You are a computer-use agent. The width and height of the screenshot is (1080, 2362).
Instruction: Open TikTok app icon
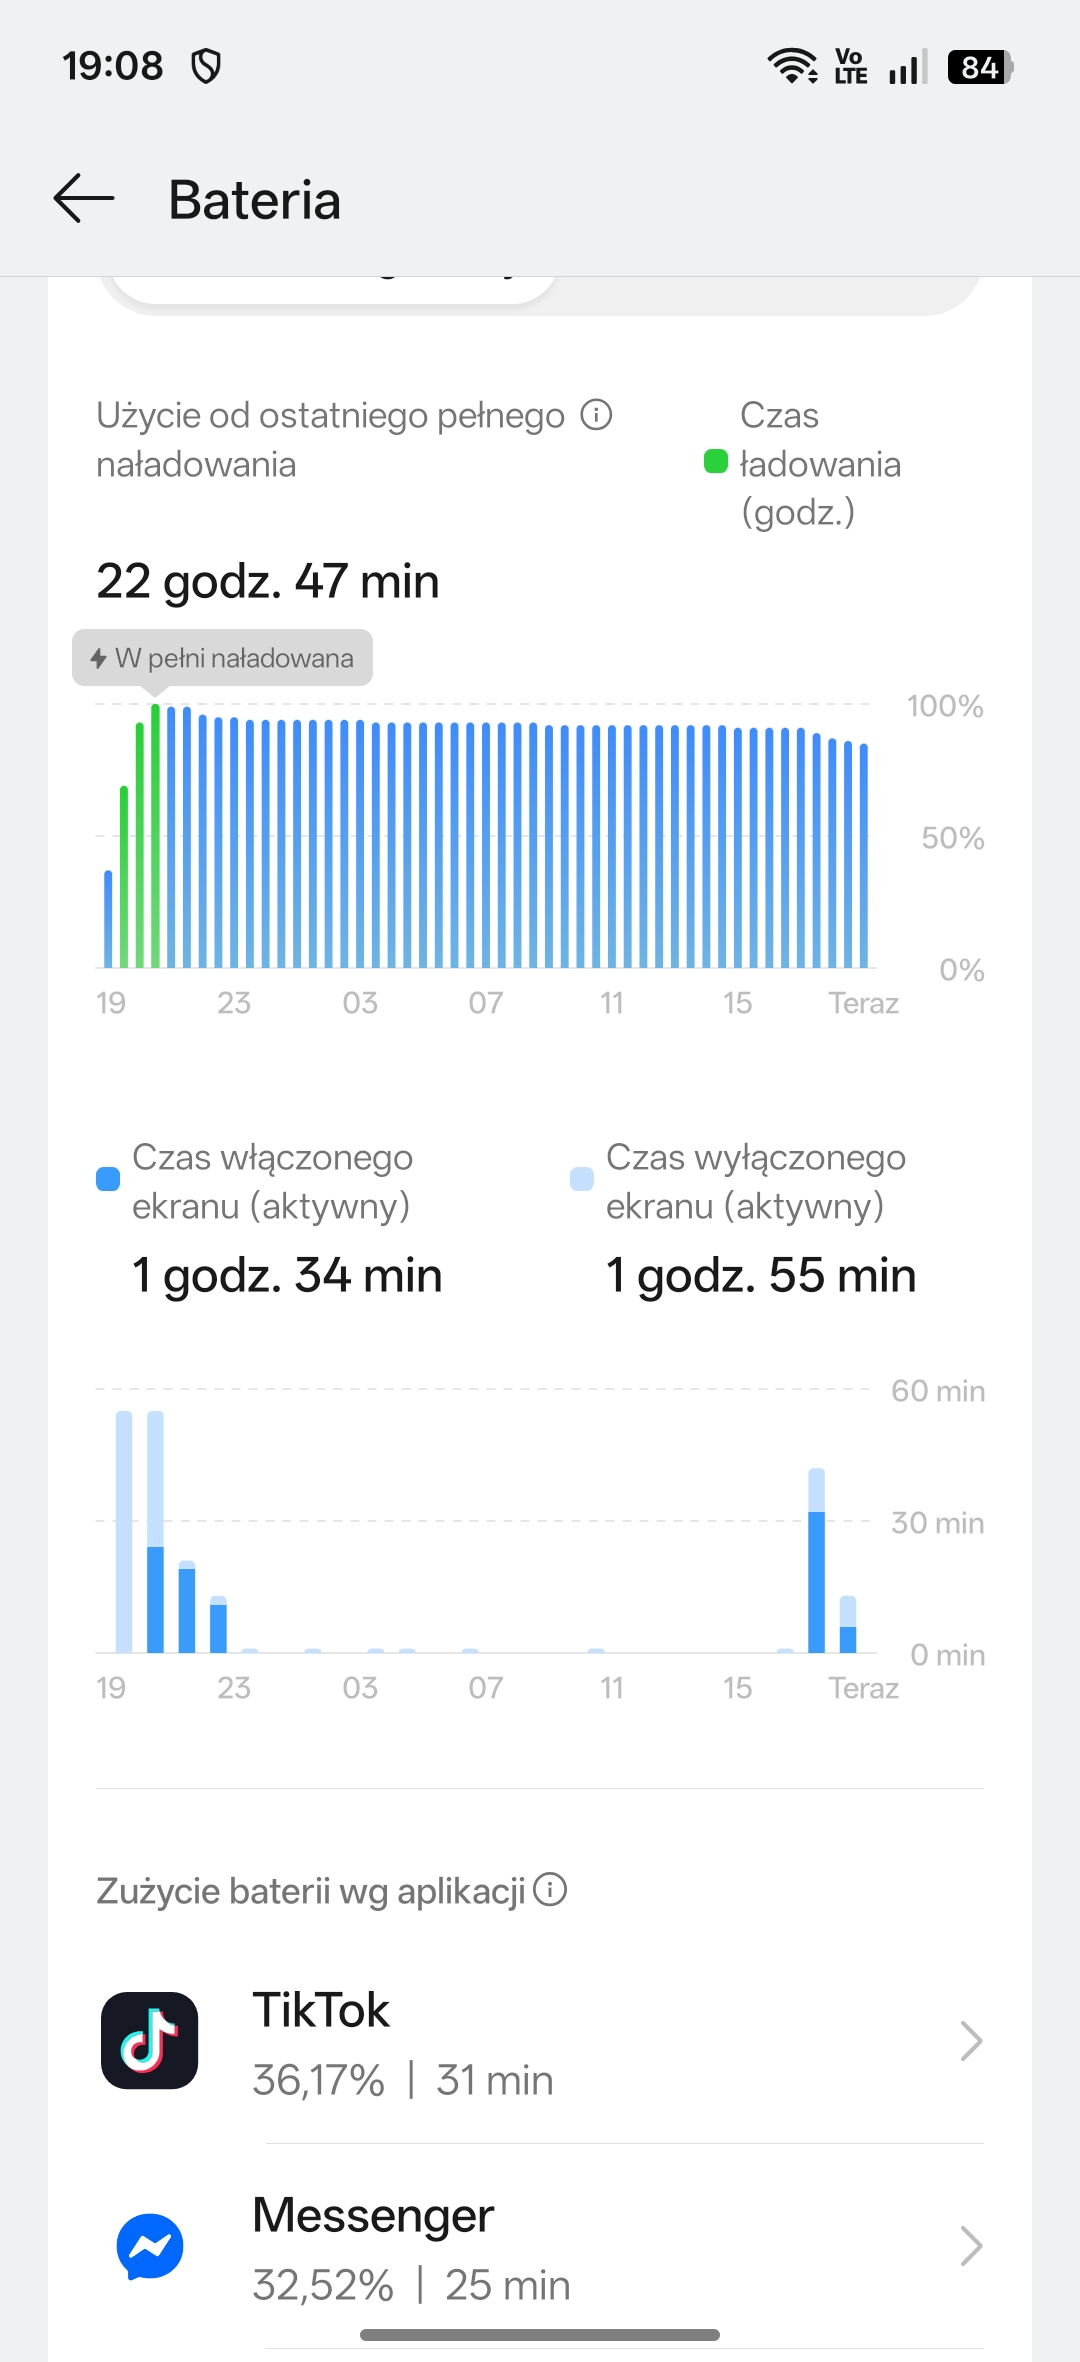click(149, 2040)
